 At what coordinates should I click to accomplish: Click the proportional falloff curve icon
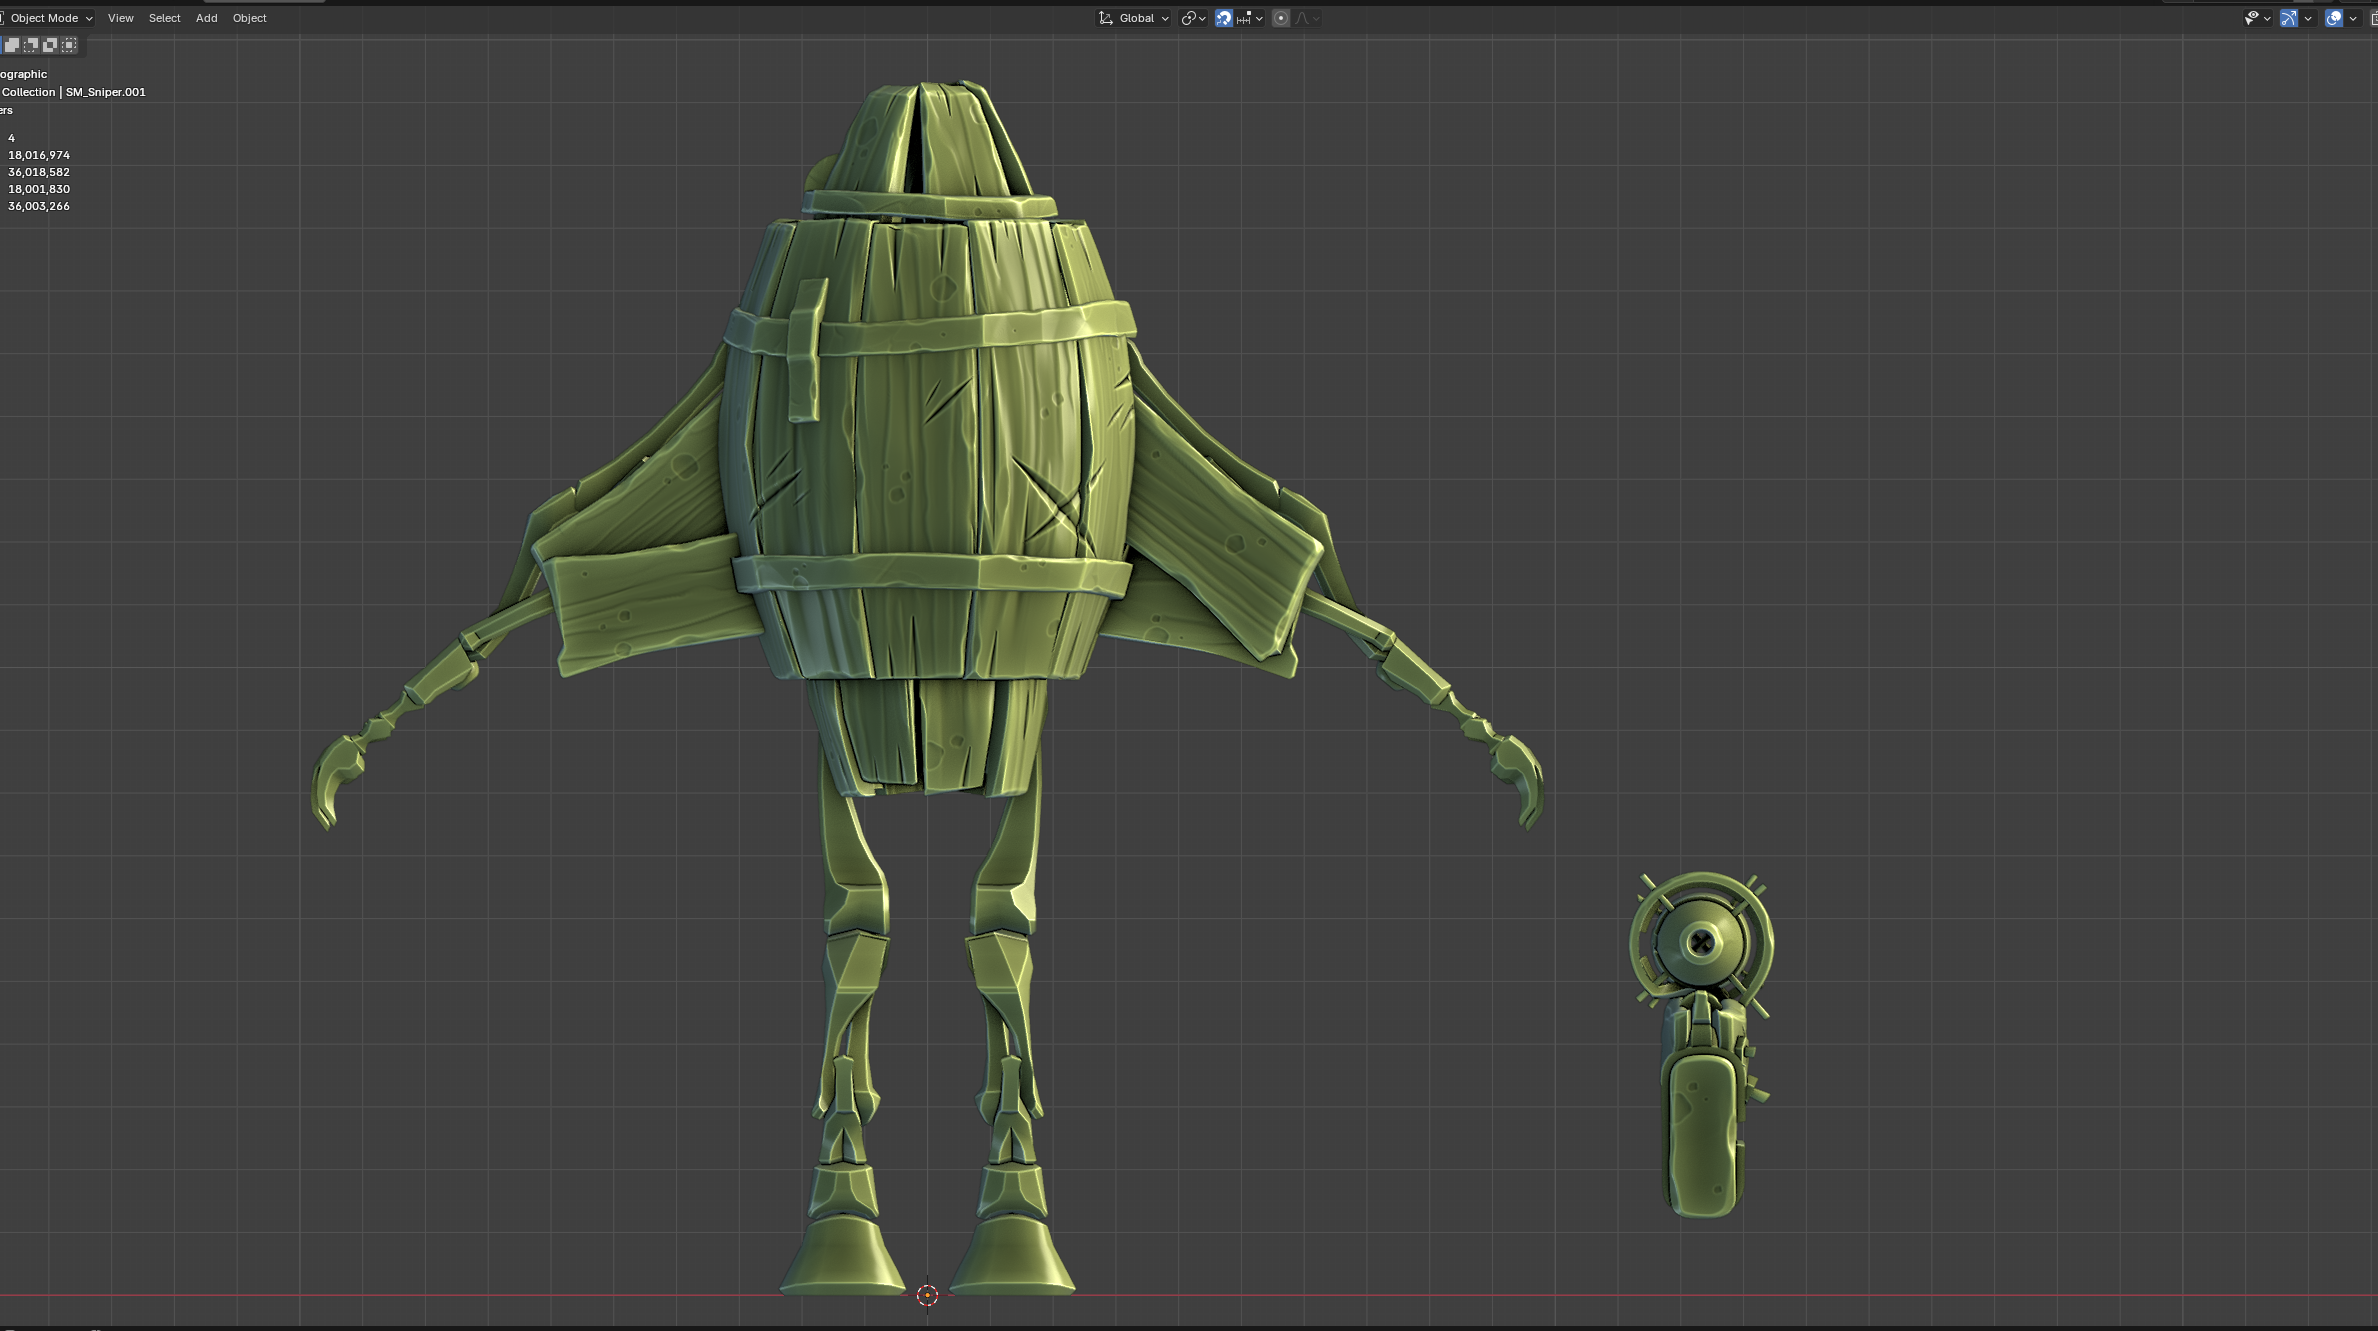point(1302,18)
